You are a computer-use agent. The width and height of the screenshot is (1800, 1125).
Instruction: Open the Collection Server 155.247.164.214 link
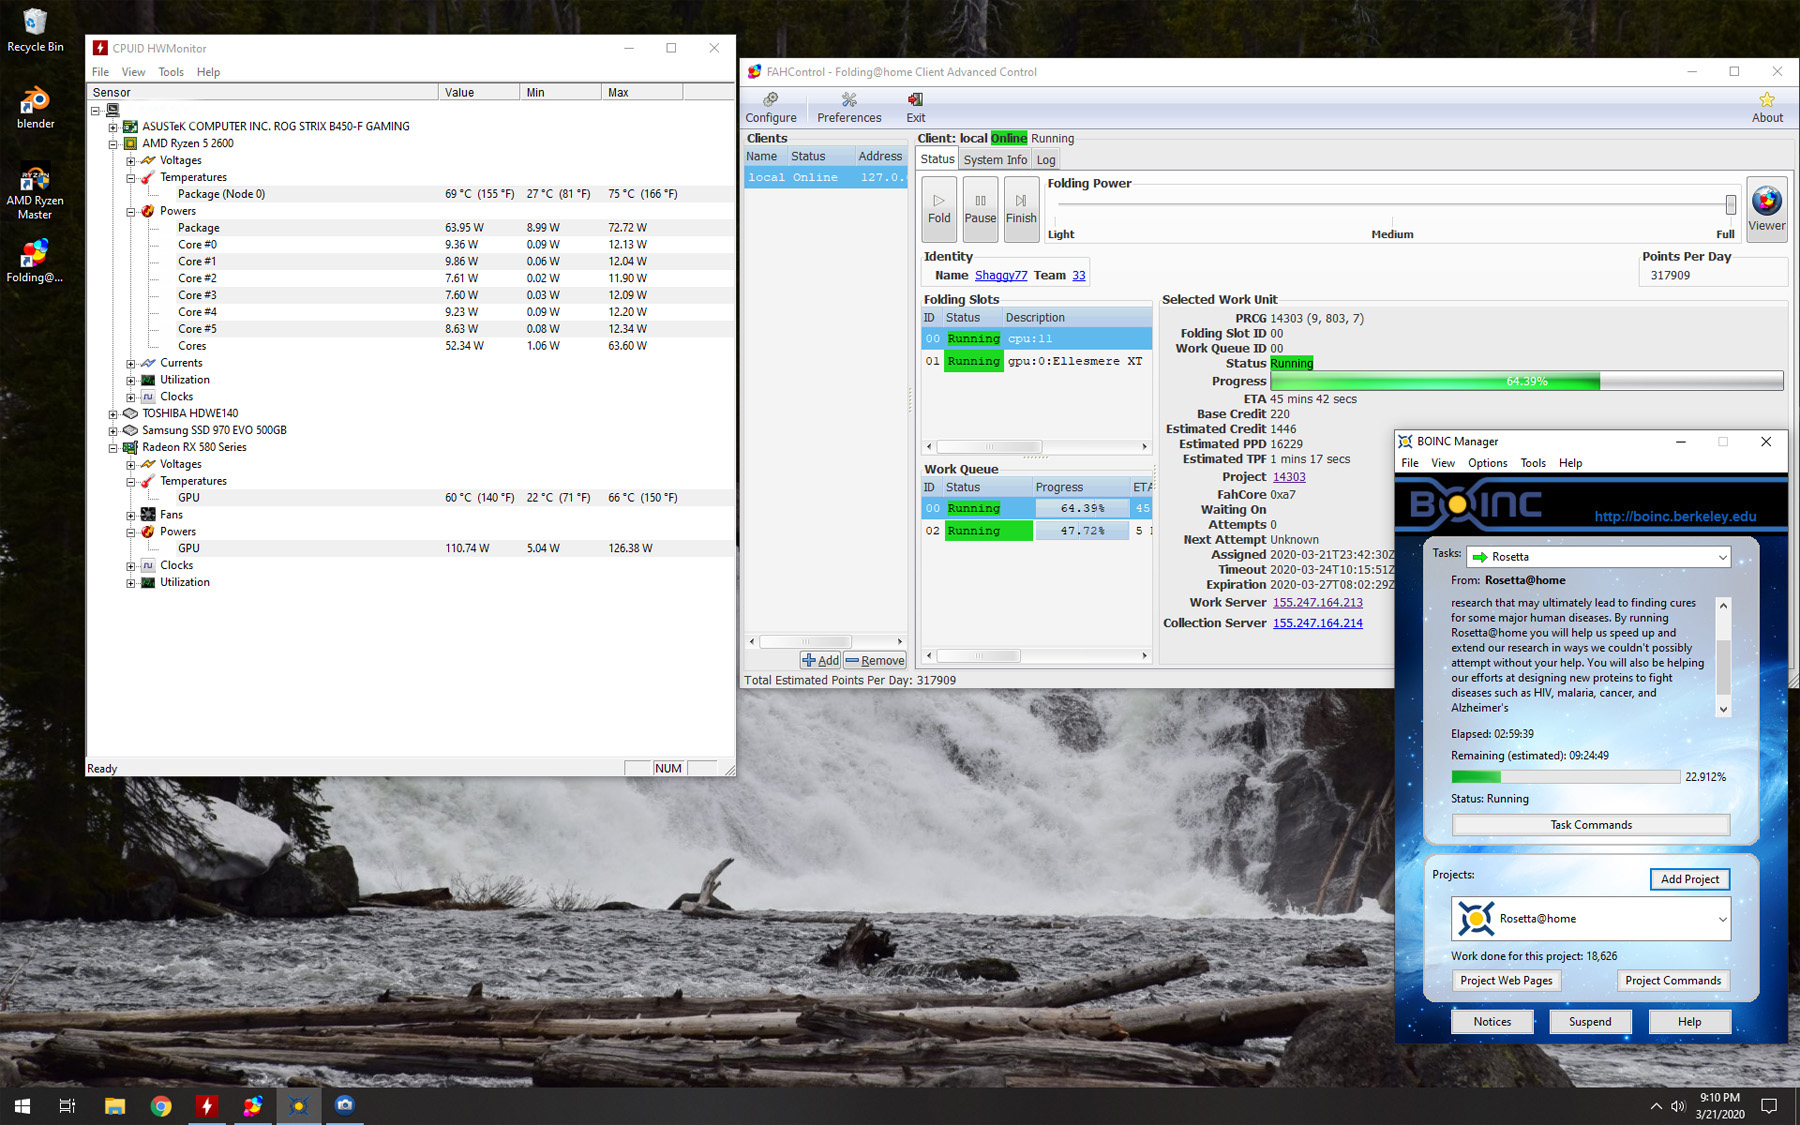(x=1317, y=623)
